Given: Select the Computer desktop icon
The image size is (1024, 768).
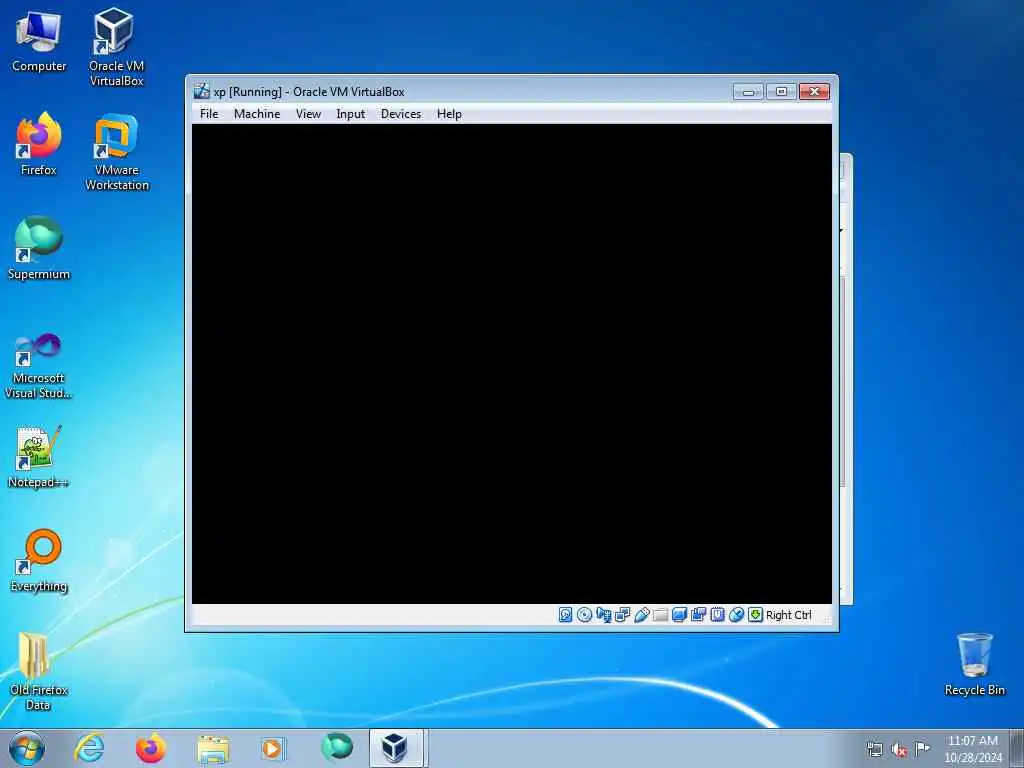Looking at the screenshot, I should click(39, 41).
